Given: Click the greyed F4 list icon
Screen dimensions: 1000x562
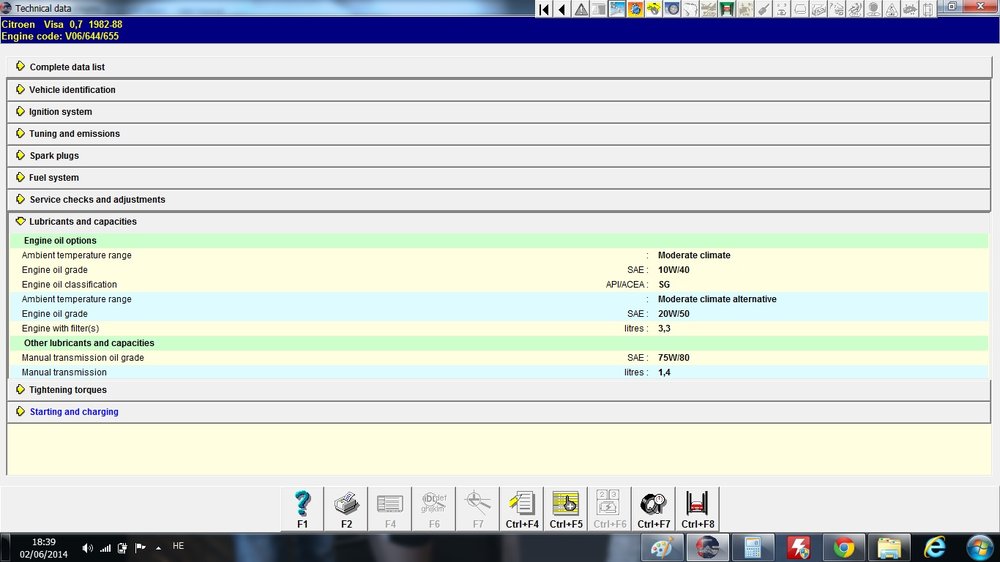Looking at the screenshot, I should click(x=390, y=508).
